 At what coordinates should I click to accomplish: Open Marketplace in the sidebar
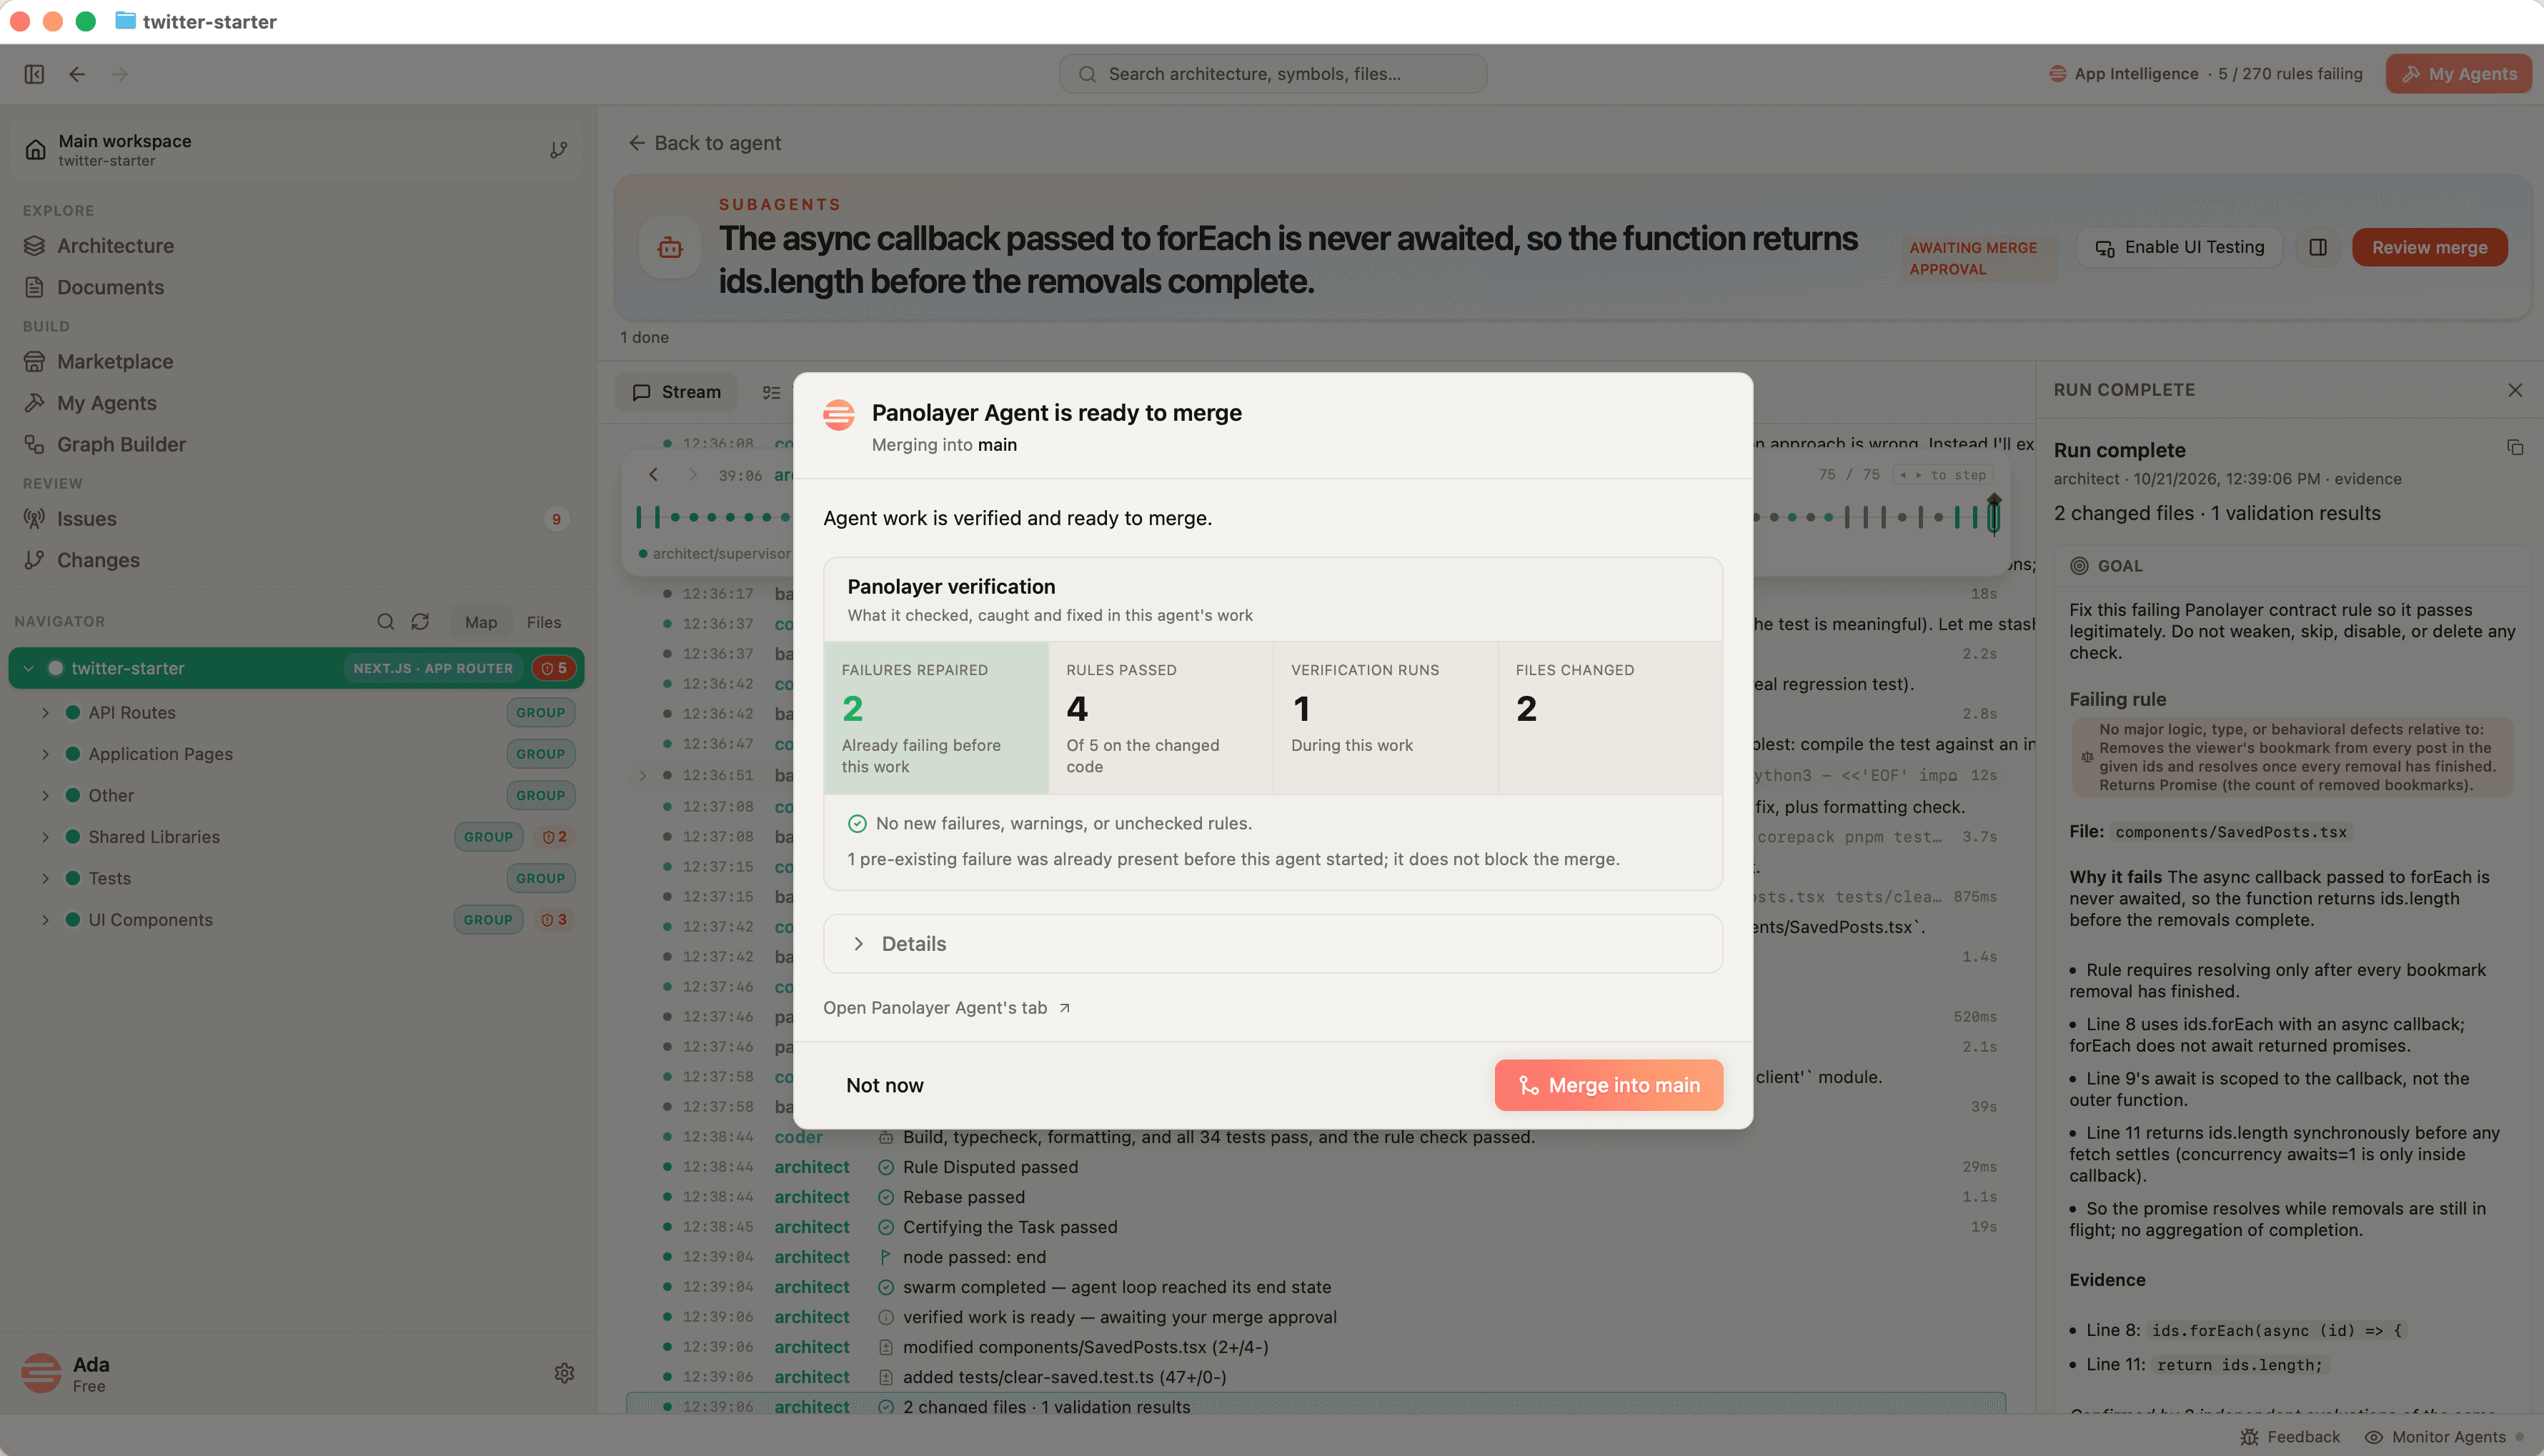pyautogui.click(x=115, y=362)
